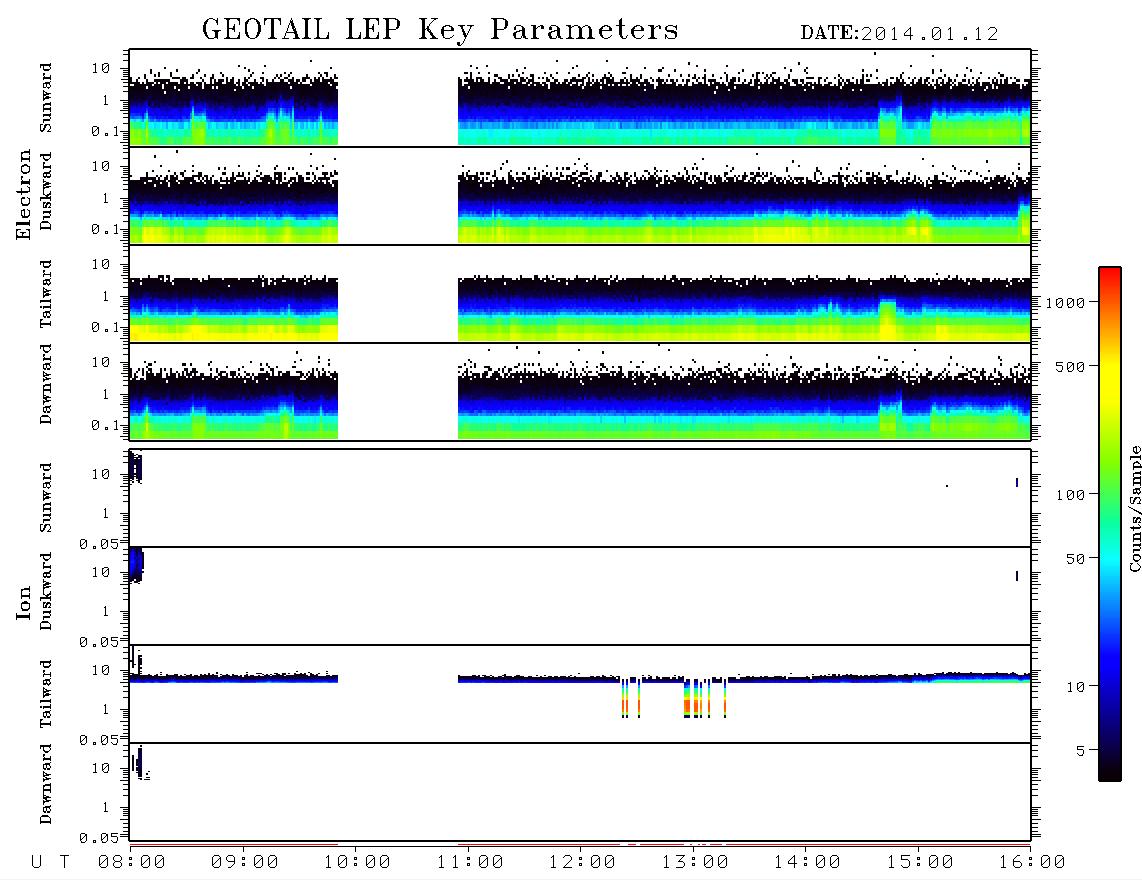Click the colorbar's 10 tick label
The height and width of the screenshot is (880, 1142).
(x=1075, y=687)
